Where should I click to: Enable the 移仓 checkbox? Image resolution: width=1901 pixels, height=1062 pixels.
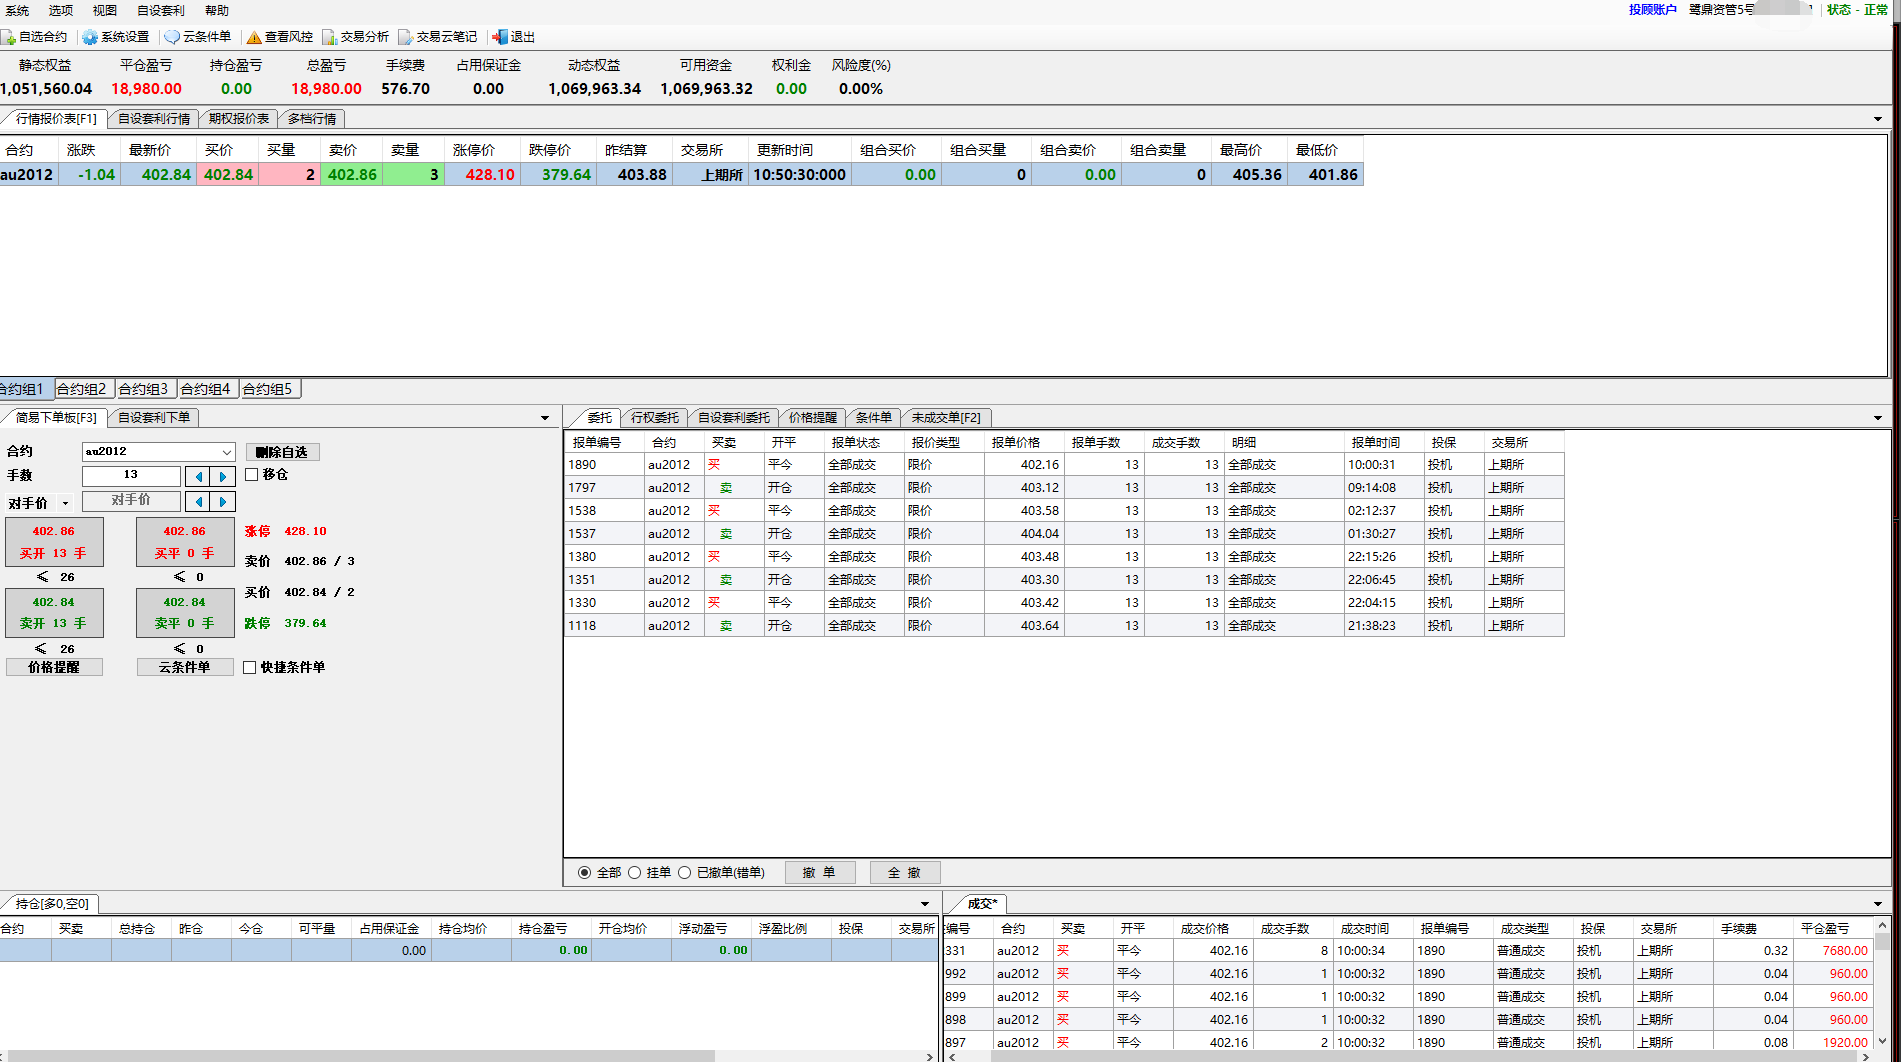(252, 475)
